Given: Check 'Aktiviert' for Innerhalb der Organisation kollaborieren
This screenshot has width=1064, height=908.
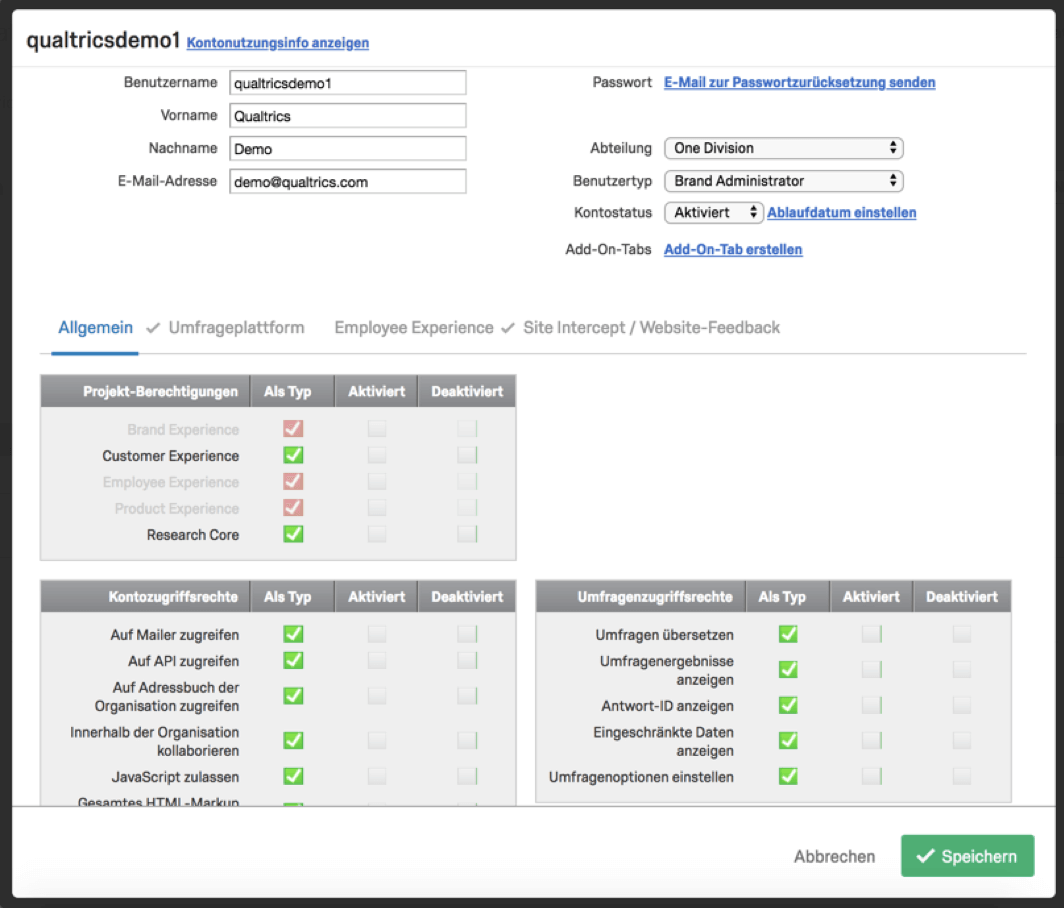Looking at the screenshot, I should pyautogui.click(x=377, y=741).
